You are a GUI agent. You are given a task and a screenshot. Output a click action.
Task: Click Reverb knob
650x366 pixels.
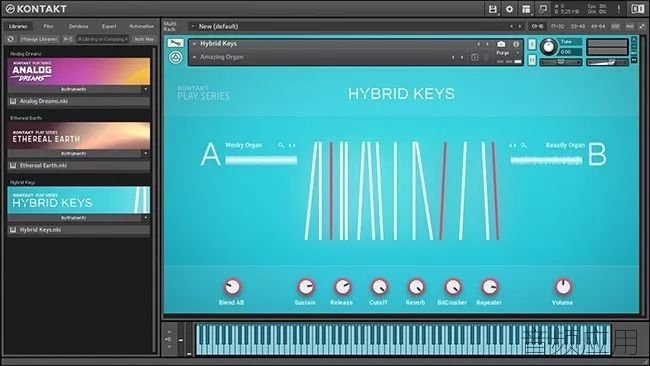pyautogui.click(x=416, y=287)
